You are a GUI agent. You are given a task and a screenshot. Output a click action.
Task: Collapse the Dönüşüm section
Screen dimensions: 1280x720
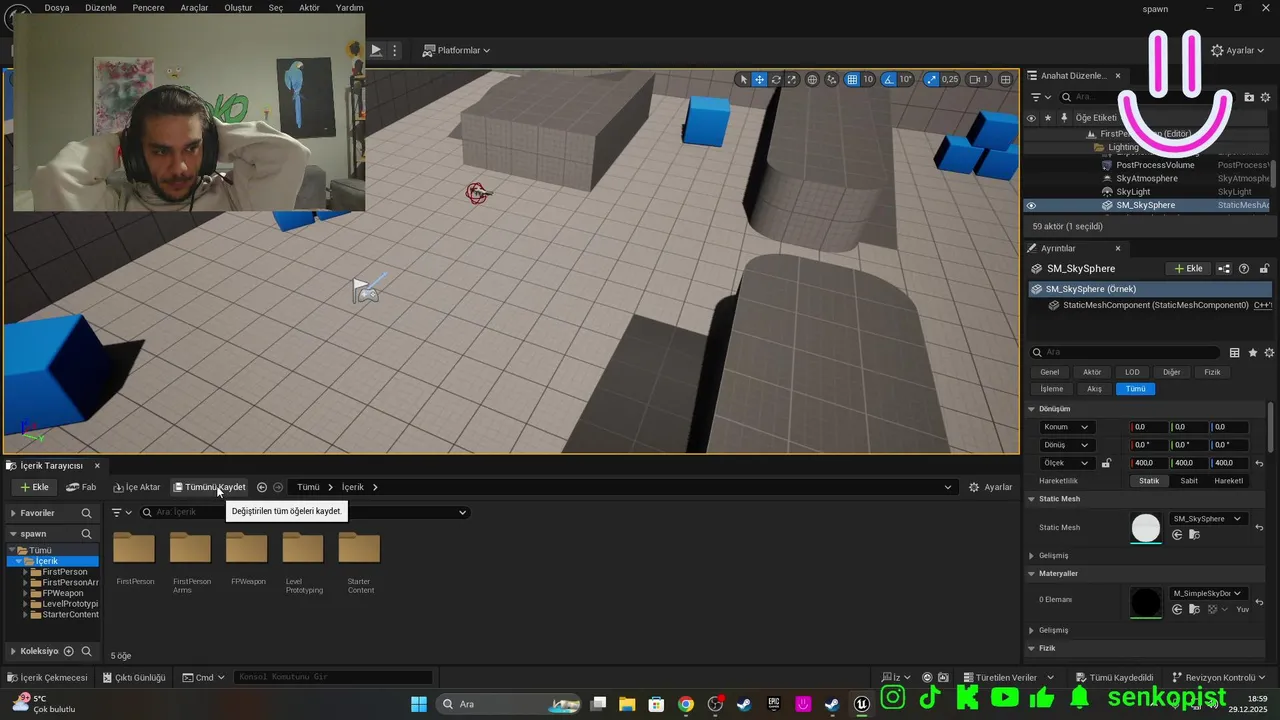pyautogui.click(x=1032, y=409)
